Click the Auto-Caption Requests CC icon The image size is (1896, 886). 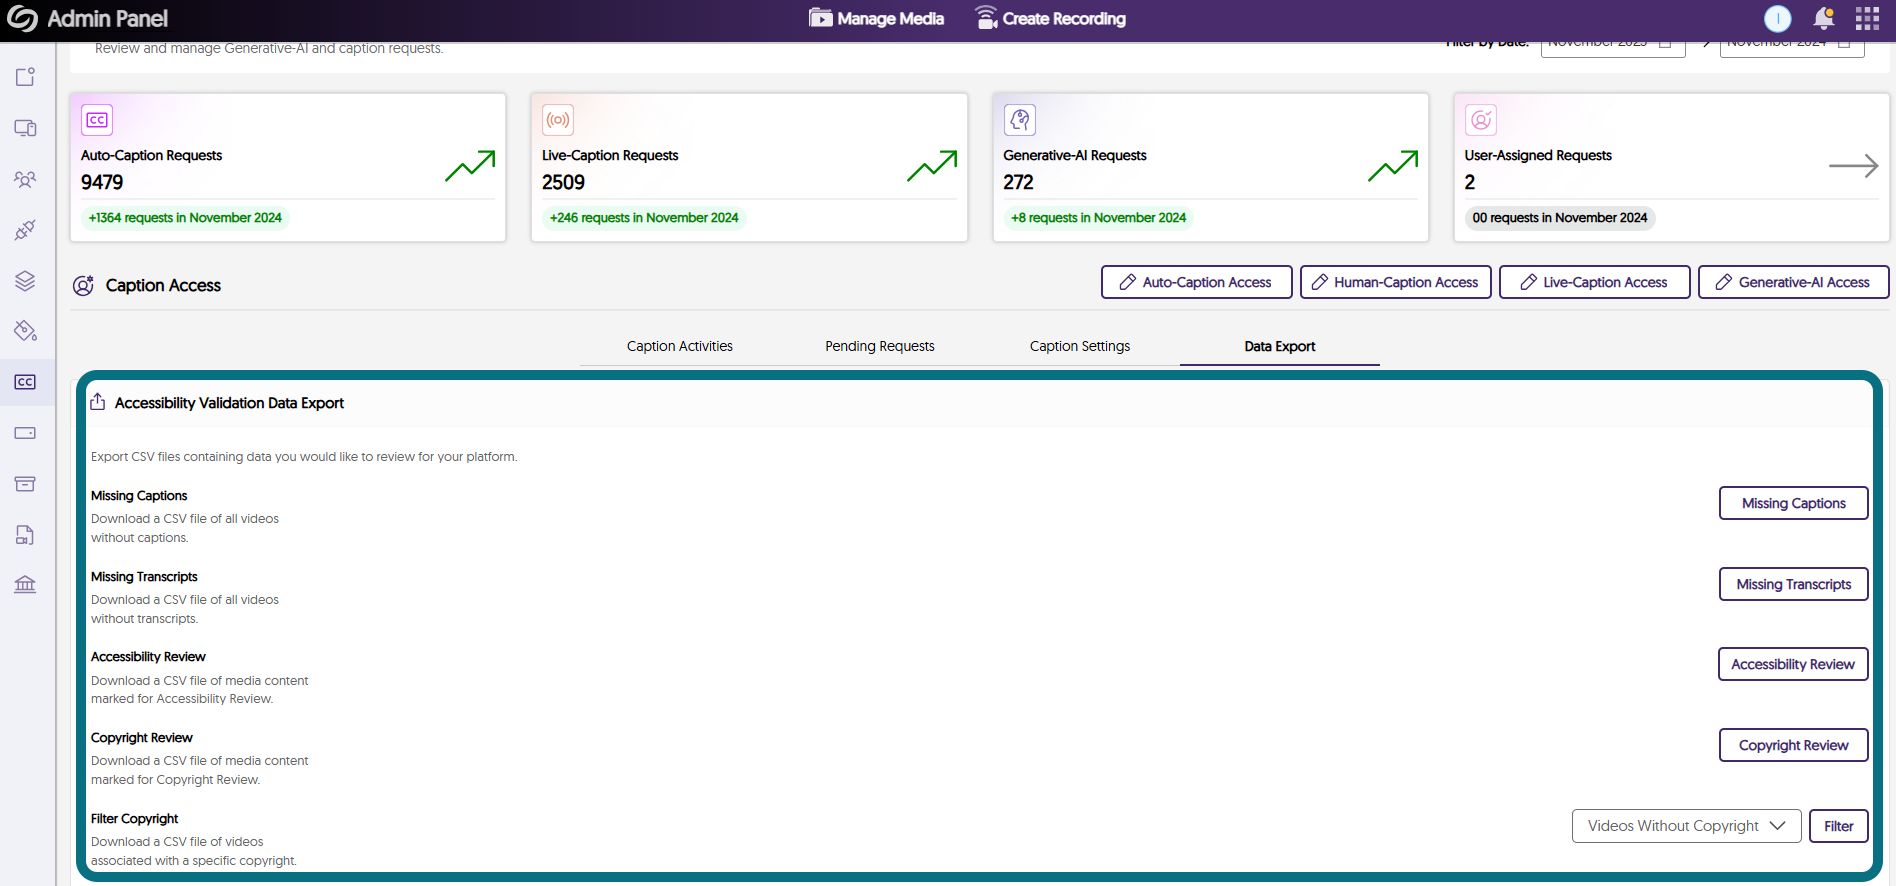pos(97,120)
